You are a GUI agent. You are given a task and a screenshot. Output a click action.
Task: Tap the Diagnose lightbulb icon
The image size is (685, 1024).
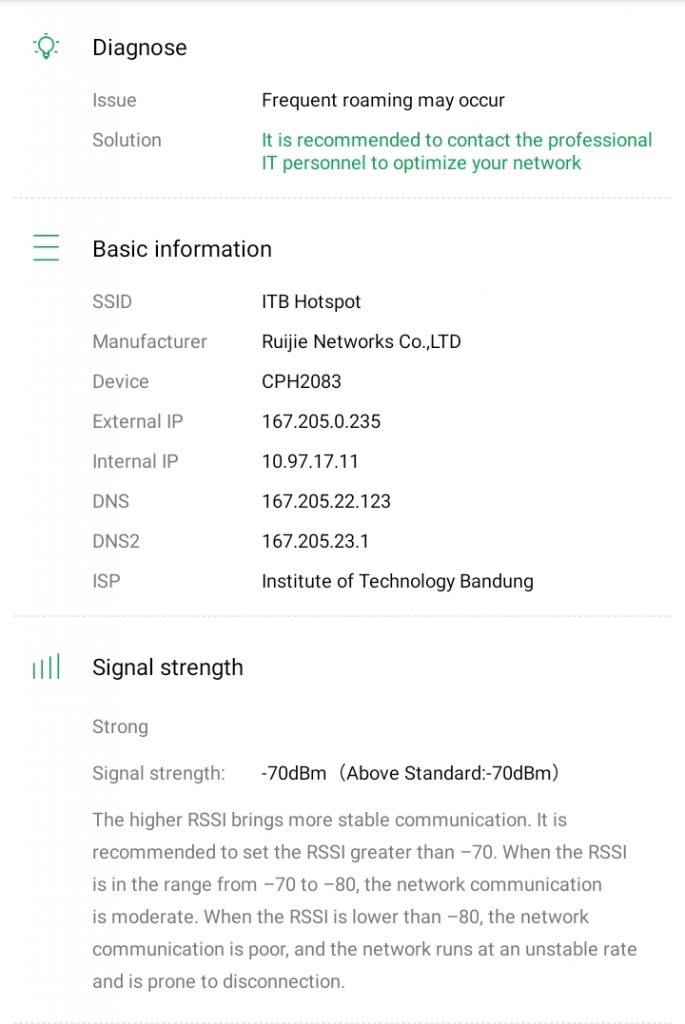tap(46, 46)
